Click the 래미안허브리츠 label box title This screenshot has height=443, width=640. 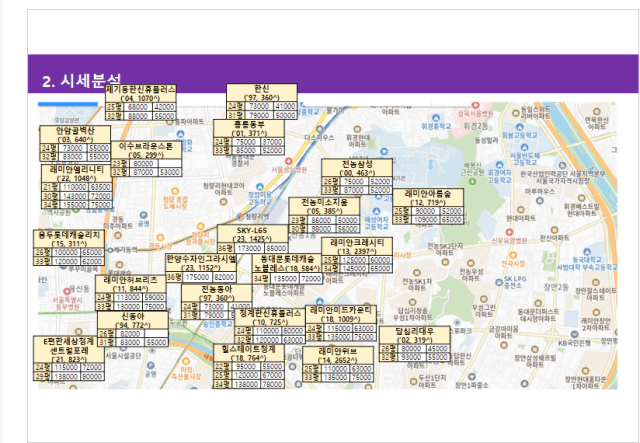pos(131,280)
